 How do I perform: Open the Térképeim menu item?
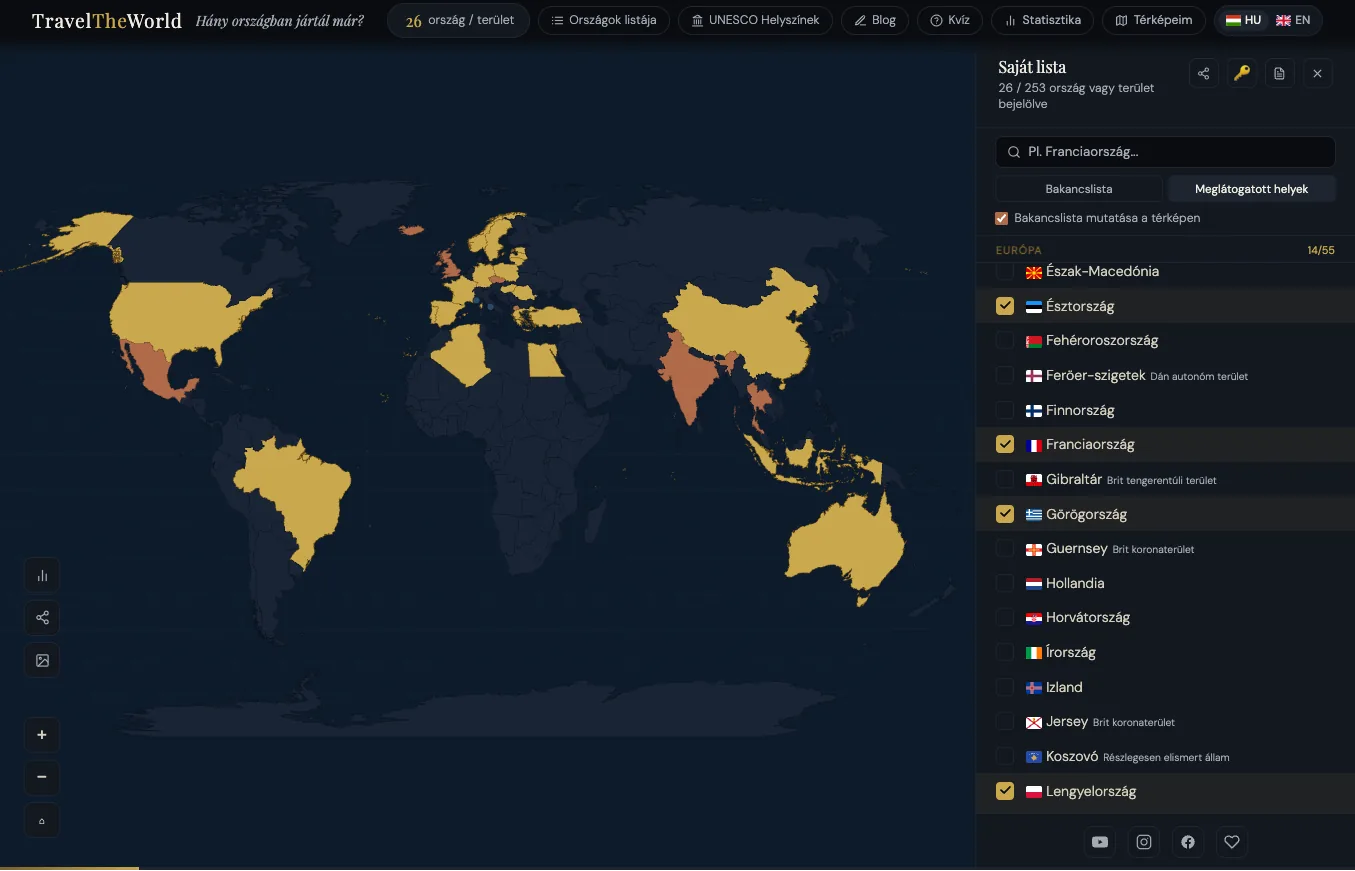[1153, 20]
